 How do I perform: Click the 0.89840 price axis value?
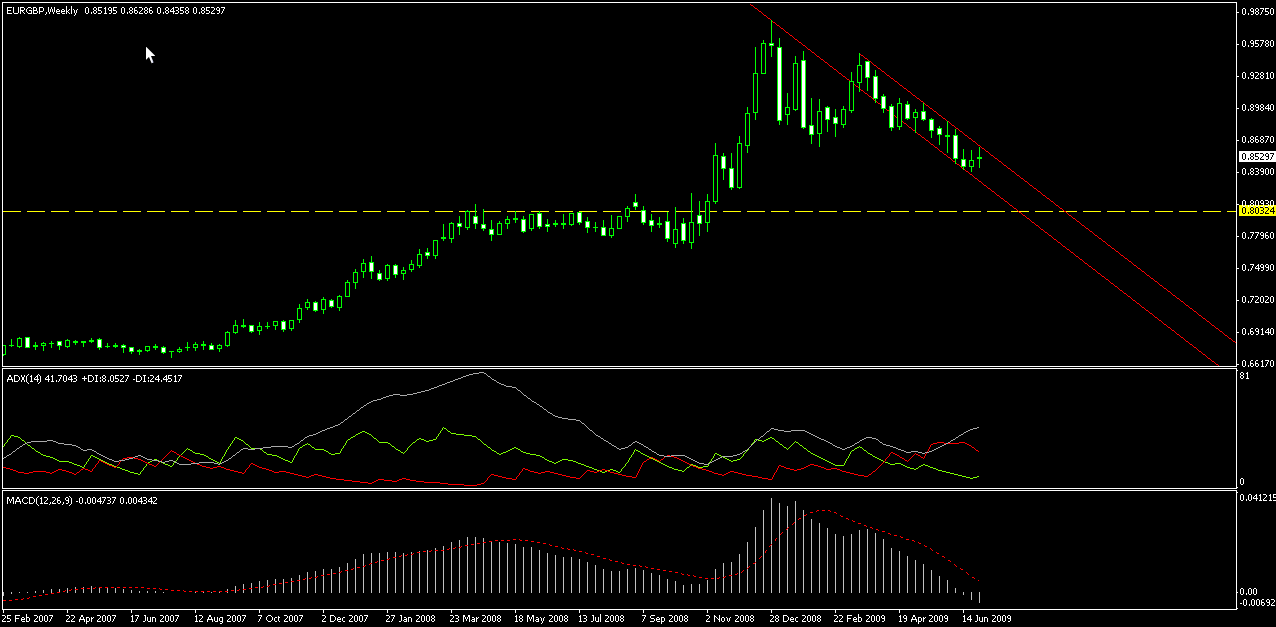pyautogui.click(x=1256, y=107)
